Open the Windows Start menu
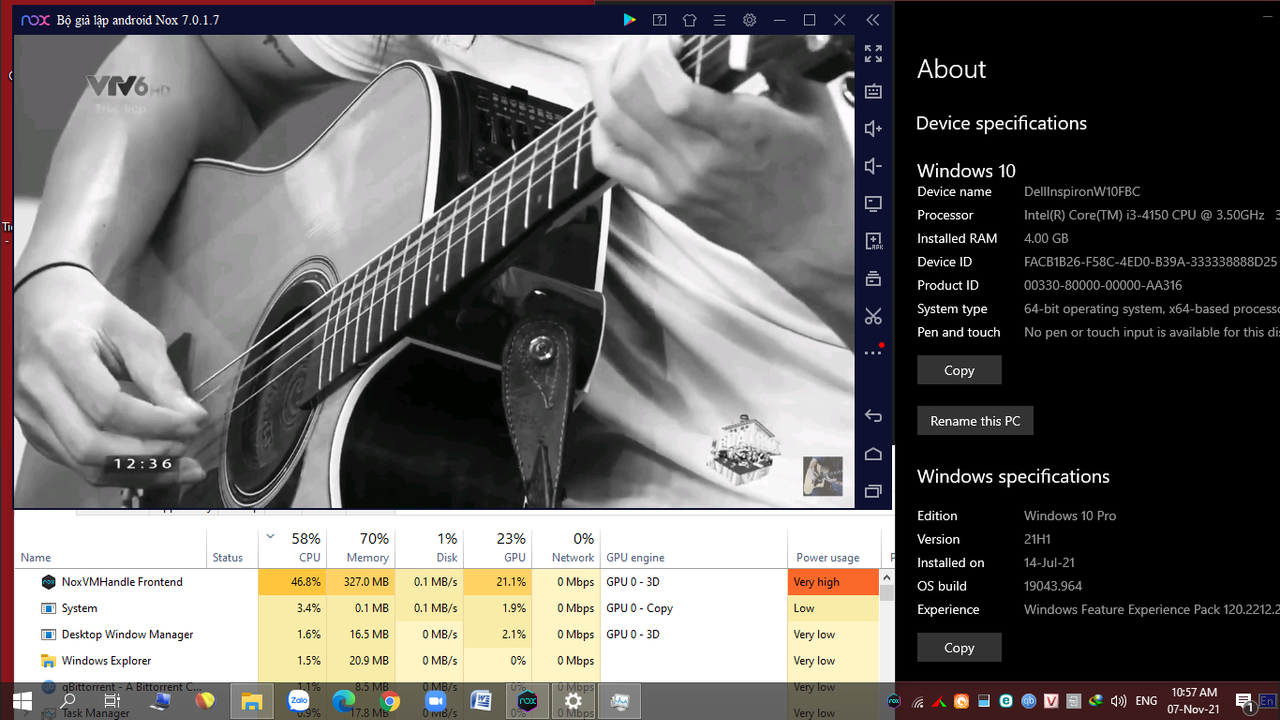1280x720 pixels. pyautogui.click(x=22, y=701)
